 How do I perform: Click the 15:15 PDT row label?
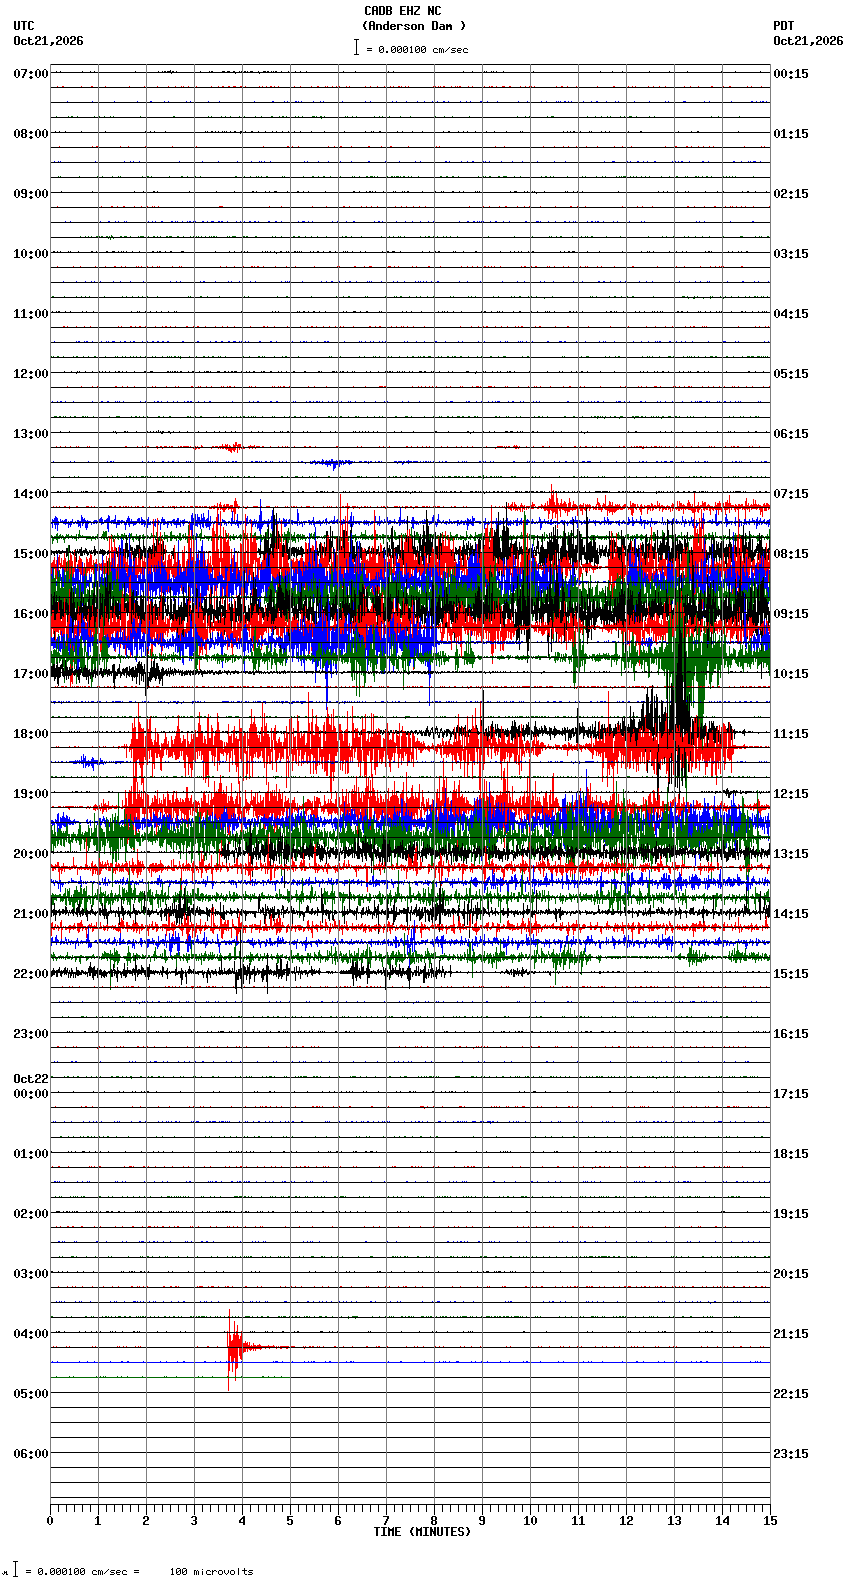pyautogui.click(x=791, y=974)
